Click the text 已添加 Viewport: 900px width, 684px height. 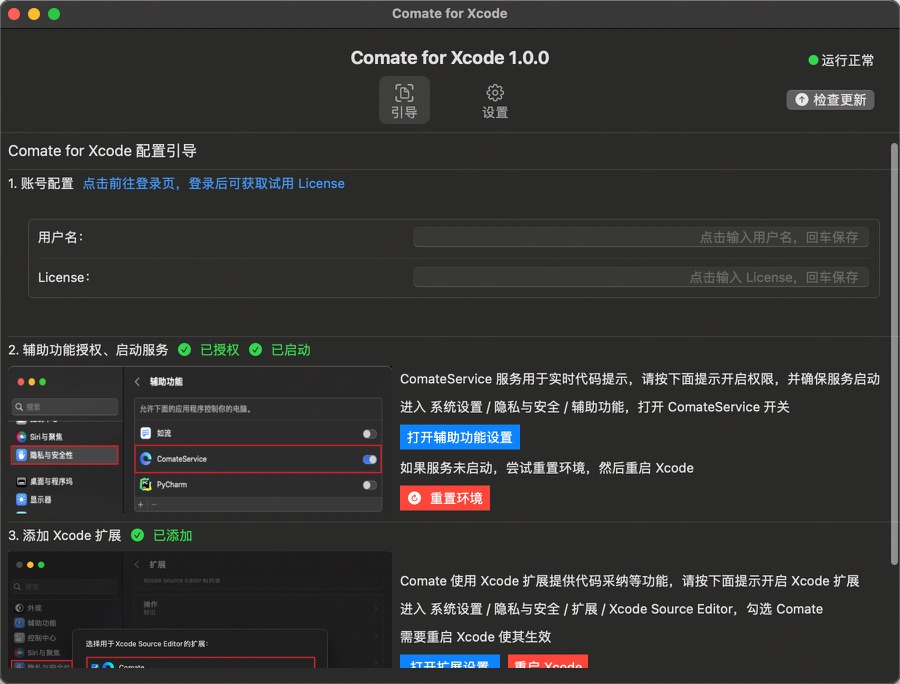[173, 535]
